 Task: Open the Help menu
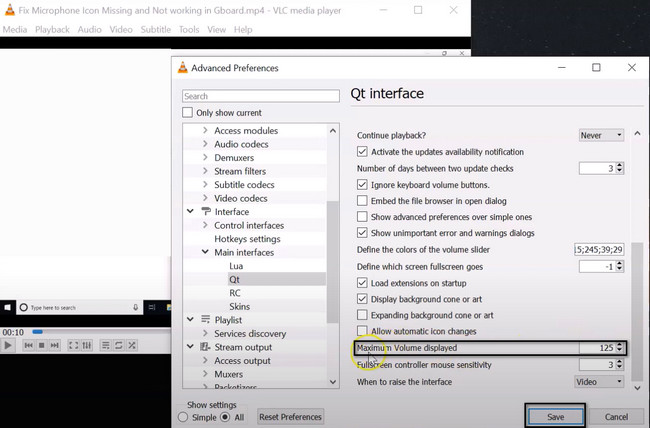(243, 29)
